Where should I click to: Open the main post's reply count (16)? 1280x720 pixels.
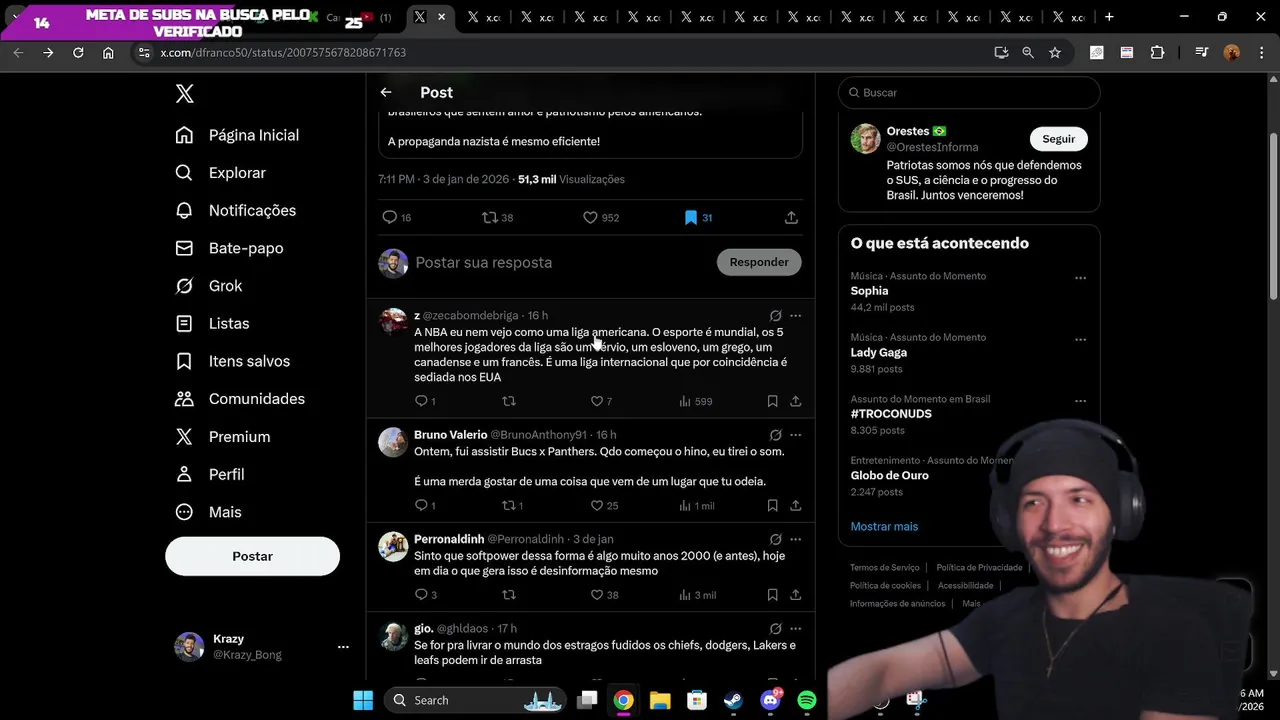pos(397,217)
